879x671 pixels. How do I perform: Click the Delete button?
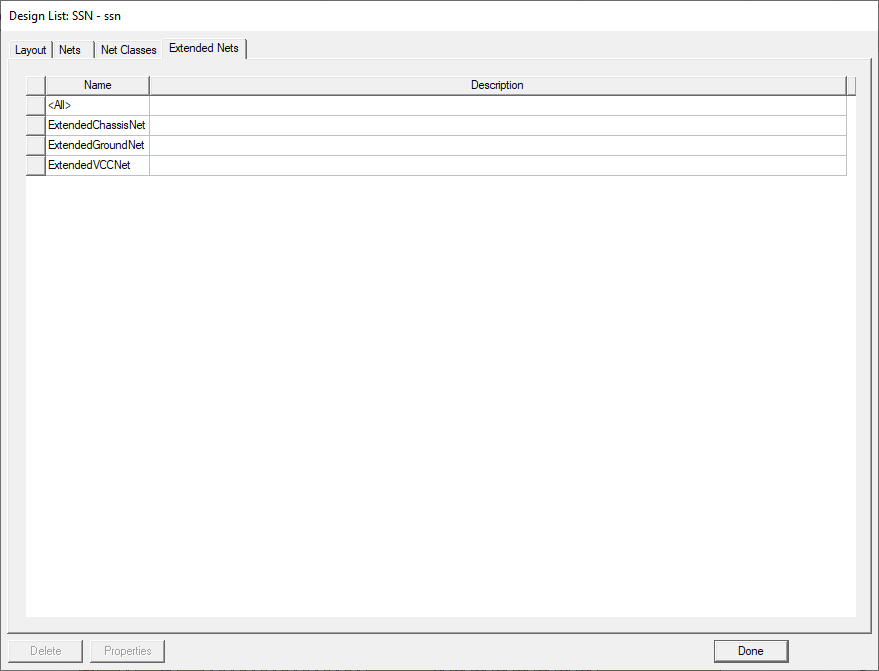point(46,650)
